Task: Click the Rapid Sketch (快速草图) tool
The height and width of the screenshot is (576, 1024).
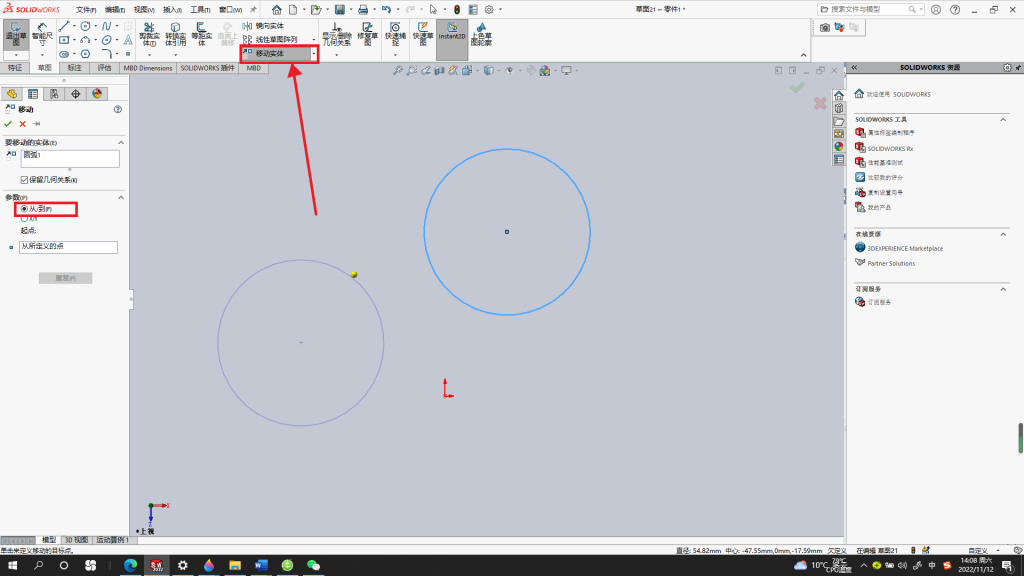Action: click(x=423, y=35)
